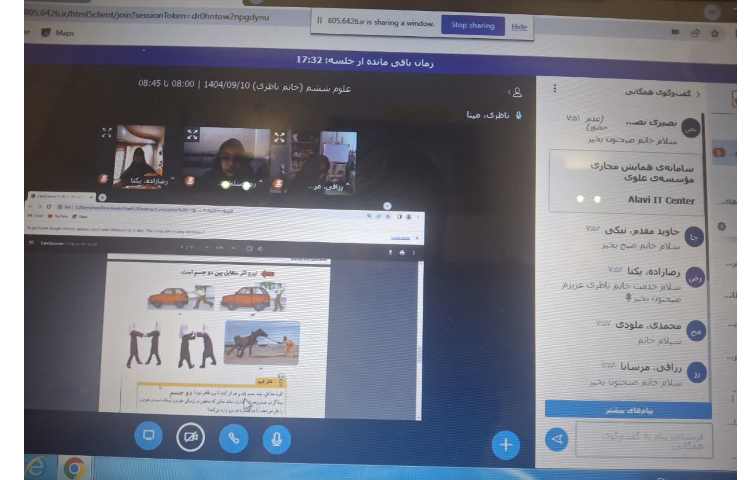Open the blue plus actions menu
This screenshot has width=750, height=480.
click(506, 444)
